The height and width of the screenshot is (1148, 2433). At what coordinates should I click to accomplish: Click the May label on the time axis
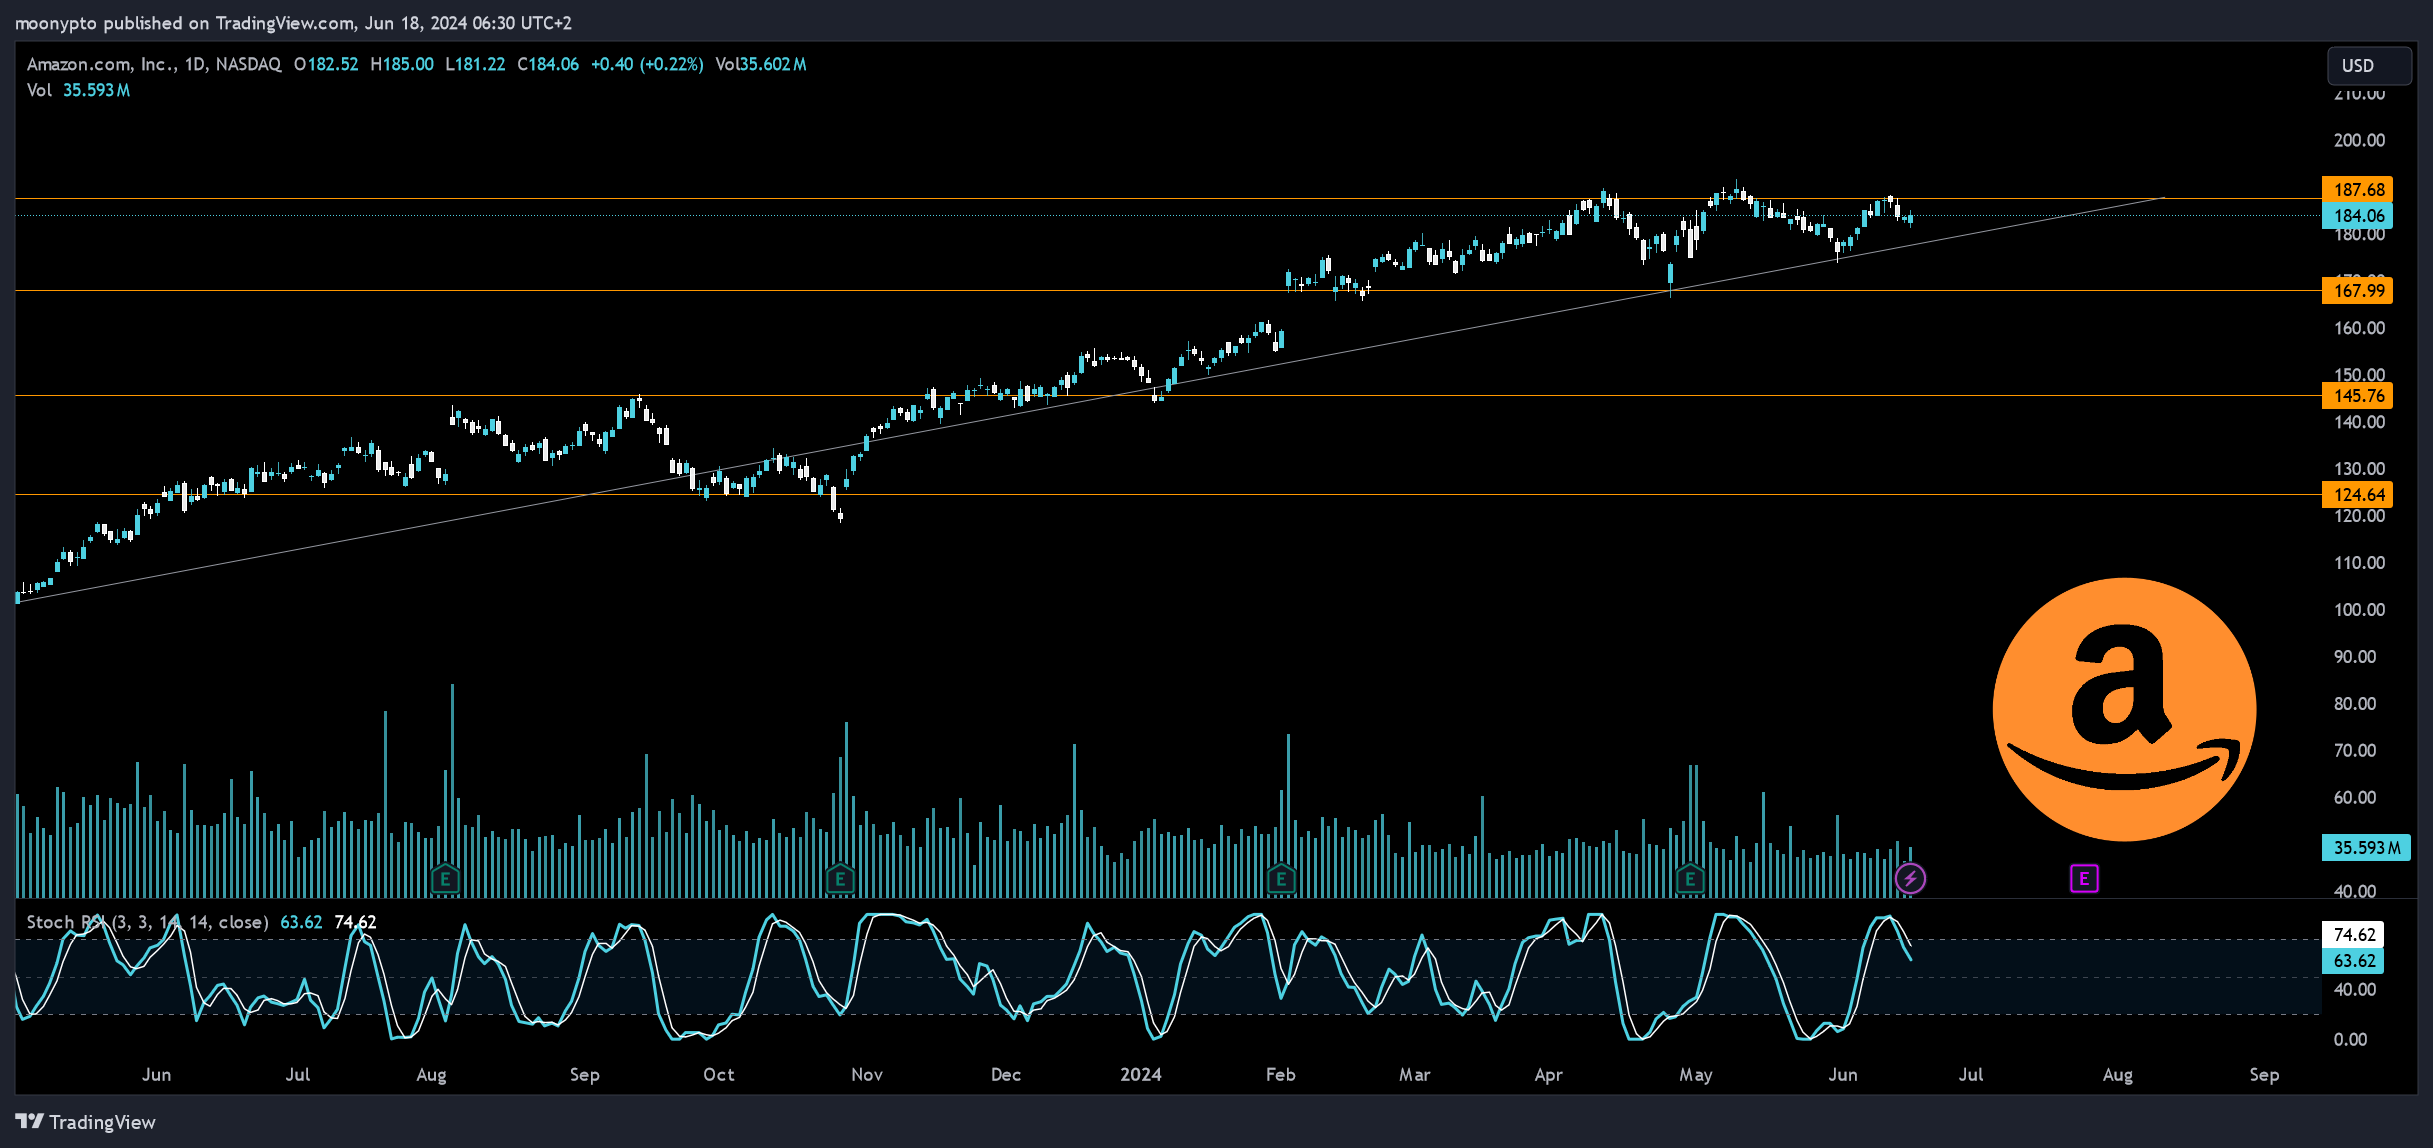[1696, 1074]
